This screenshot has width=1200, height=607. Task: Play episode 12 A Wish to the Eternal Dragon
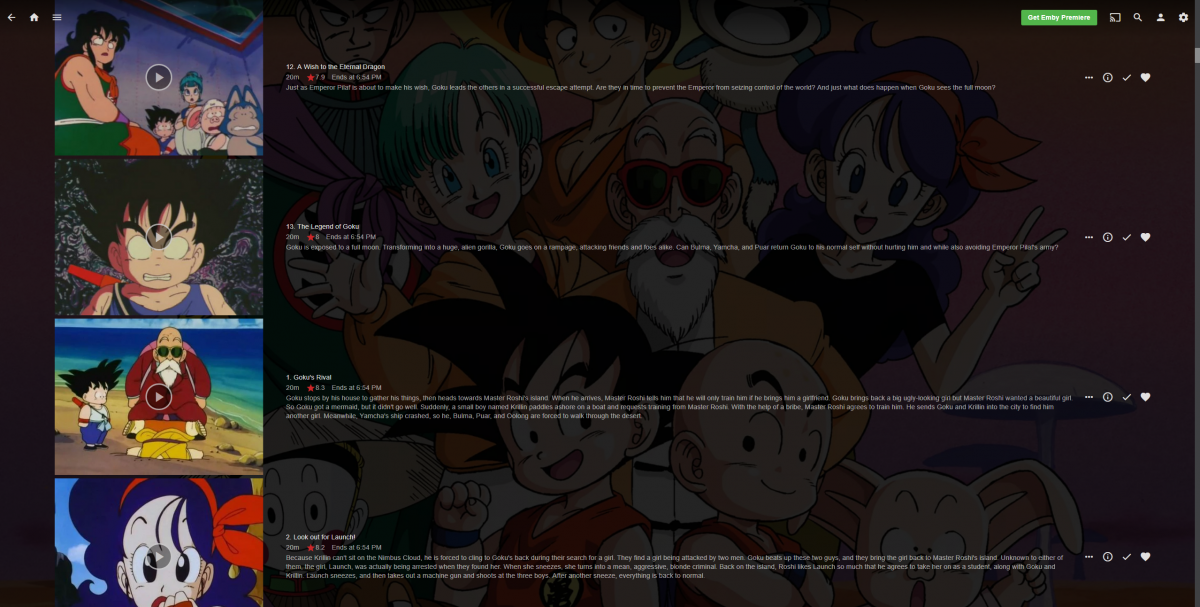pyautogui.click(x=158, y=76)
